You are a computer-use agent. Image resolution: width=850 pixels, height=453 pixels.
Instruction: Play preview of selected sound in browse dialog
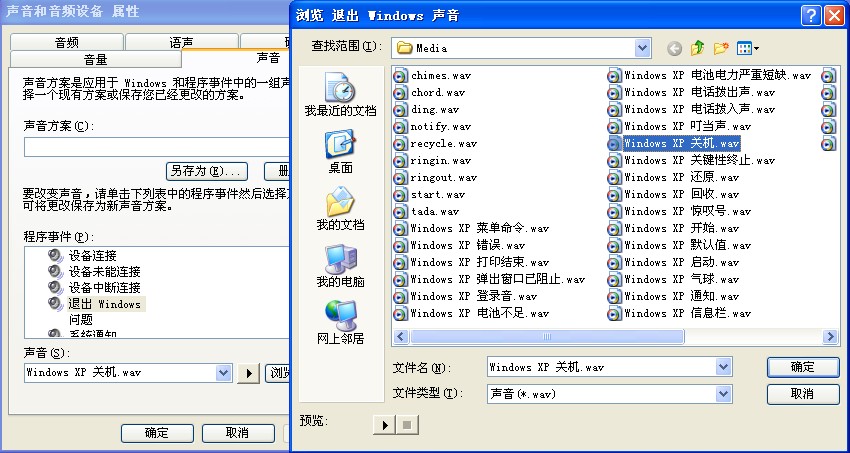384,425
